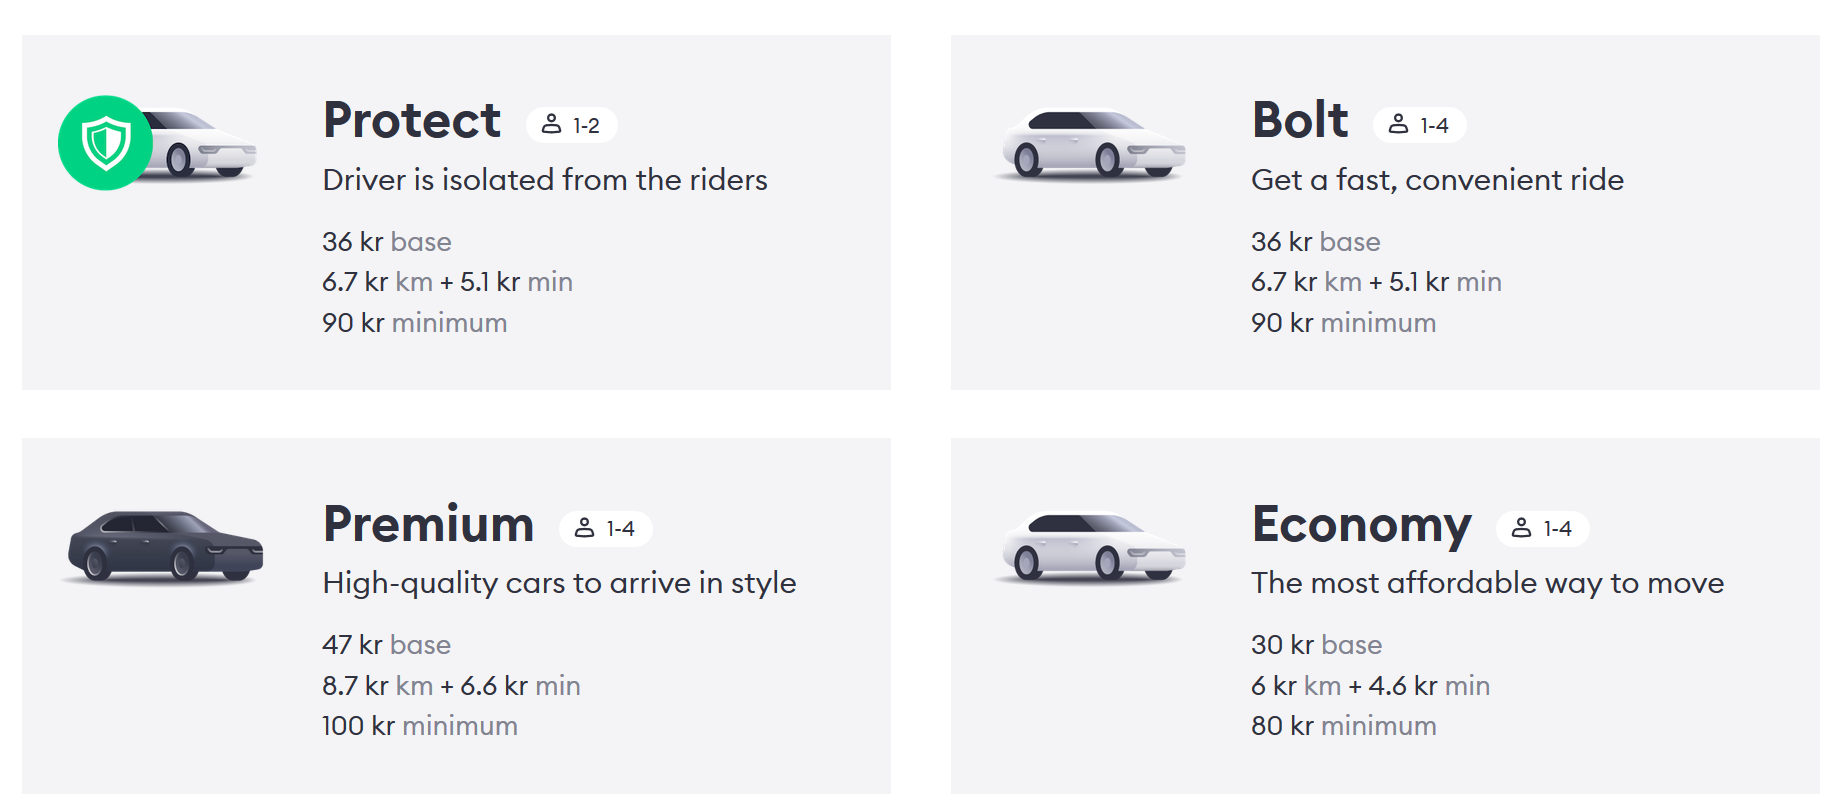
Task: Click "High-quality cars to arrive in style"
Action: 559,583
